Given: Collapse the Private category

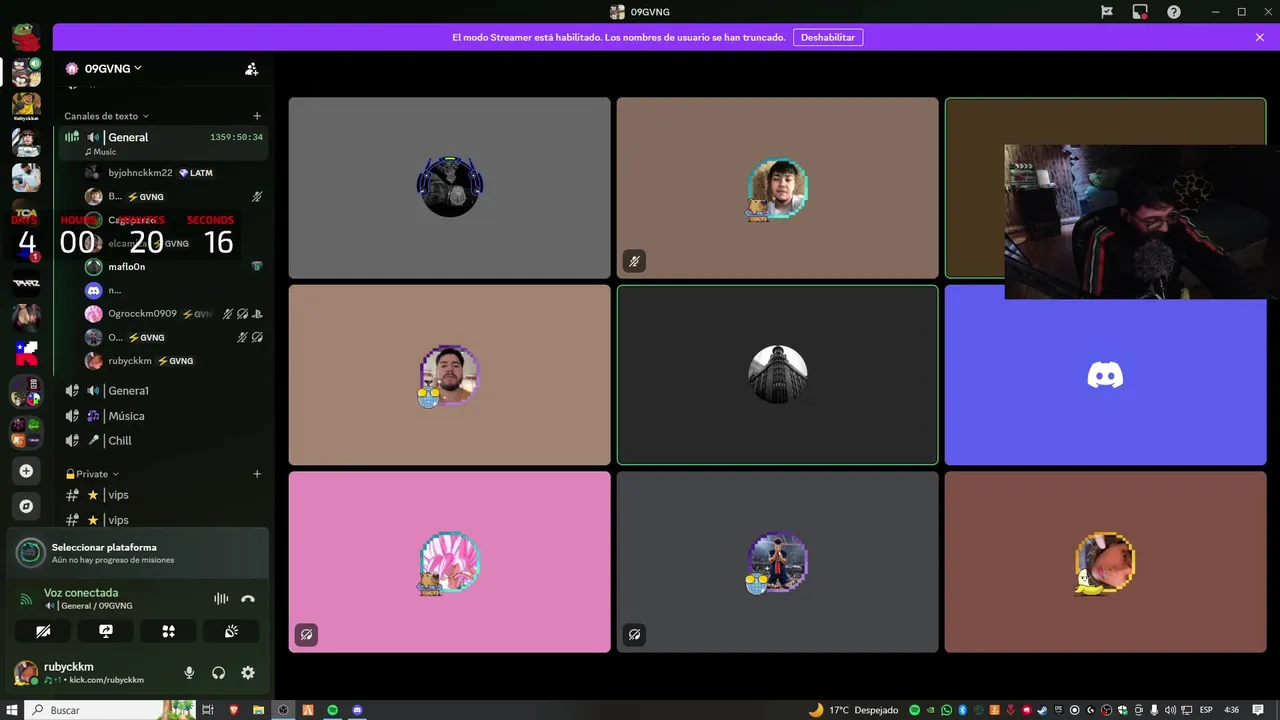Looking at the screenshot, I should (x=92, y=474).
